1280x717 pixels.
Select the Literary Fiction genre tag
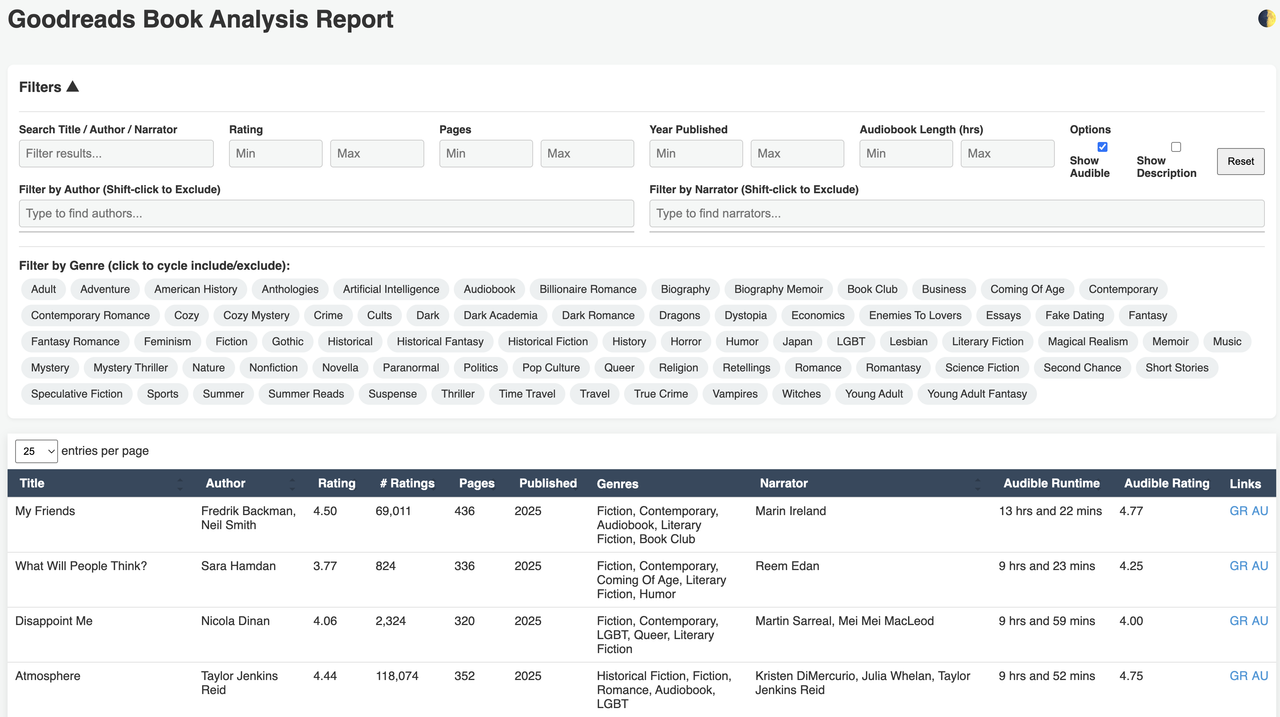pyautogui.click(x=988, y=341)
